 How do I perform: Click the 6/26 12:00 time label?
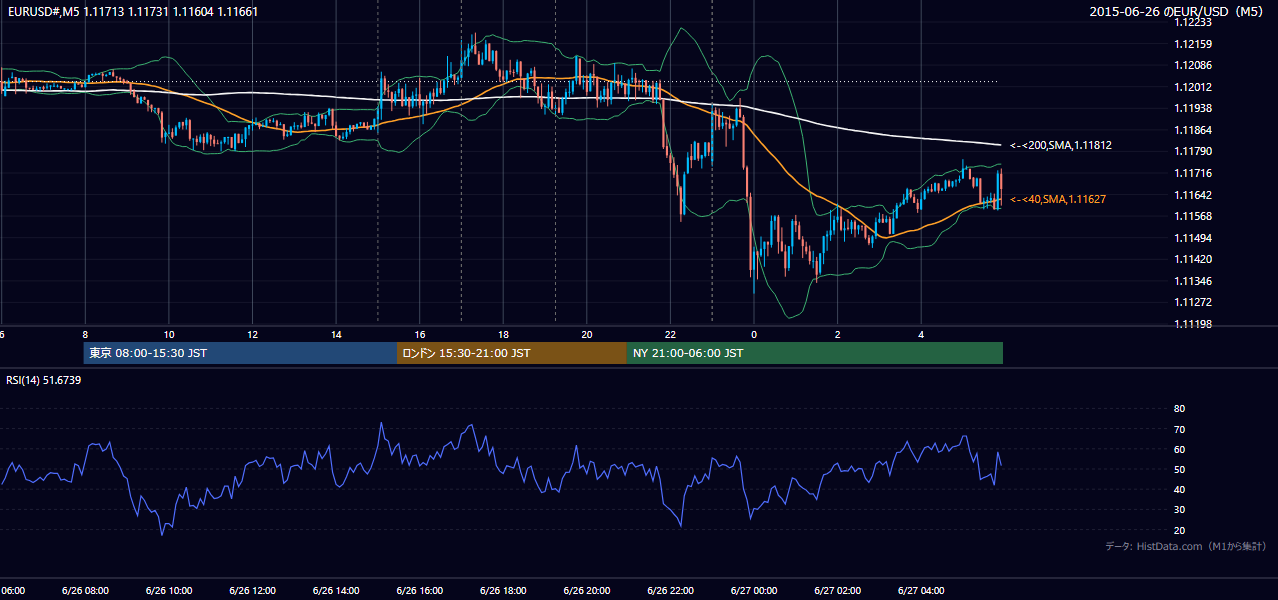[252, 591]
